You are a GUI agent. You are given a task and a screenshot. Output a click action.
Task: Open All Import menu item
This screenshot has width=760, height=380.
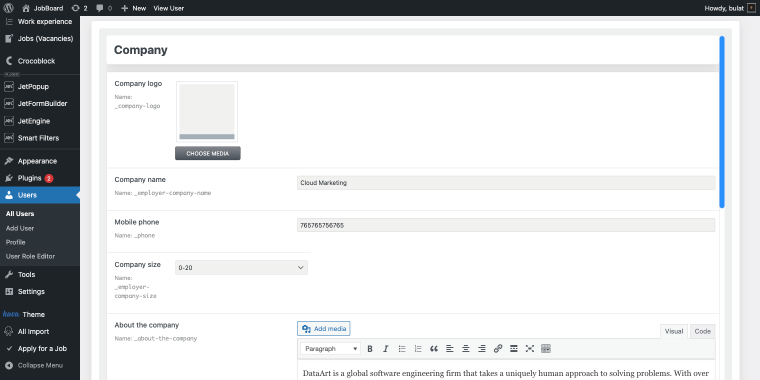pos(40,332)
